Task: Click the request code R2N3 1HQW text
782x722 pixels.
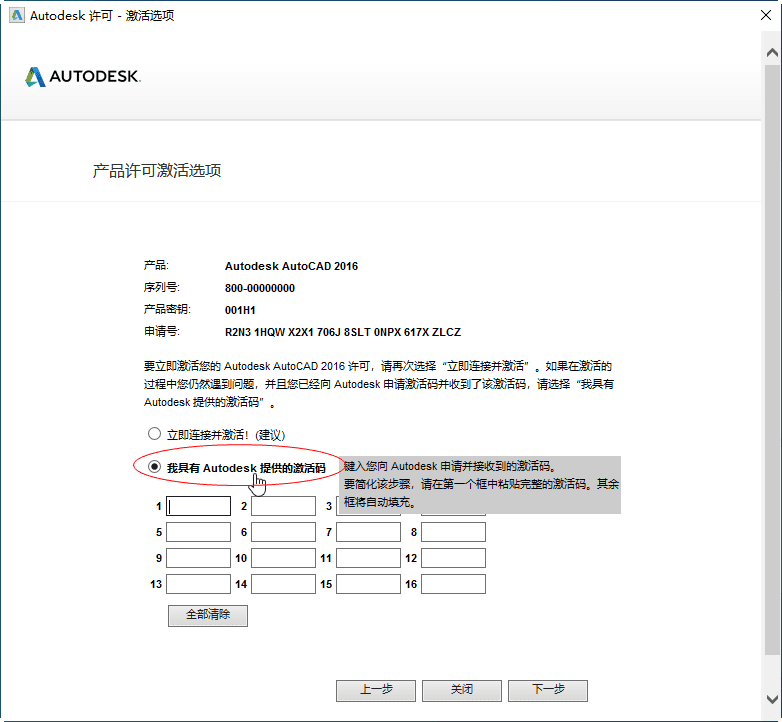Action: [343, 332]
